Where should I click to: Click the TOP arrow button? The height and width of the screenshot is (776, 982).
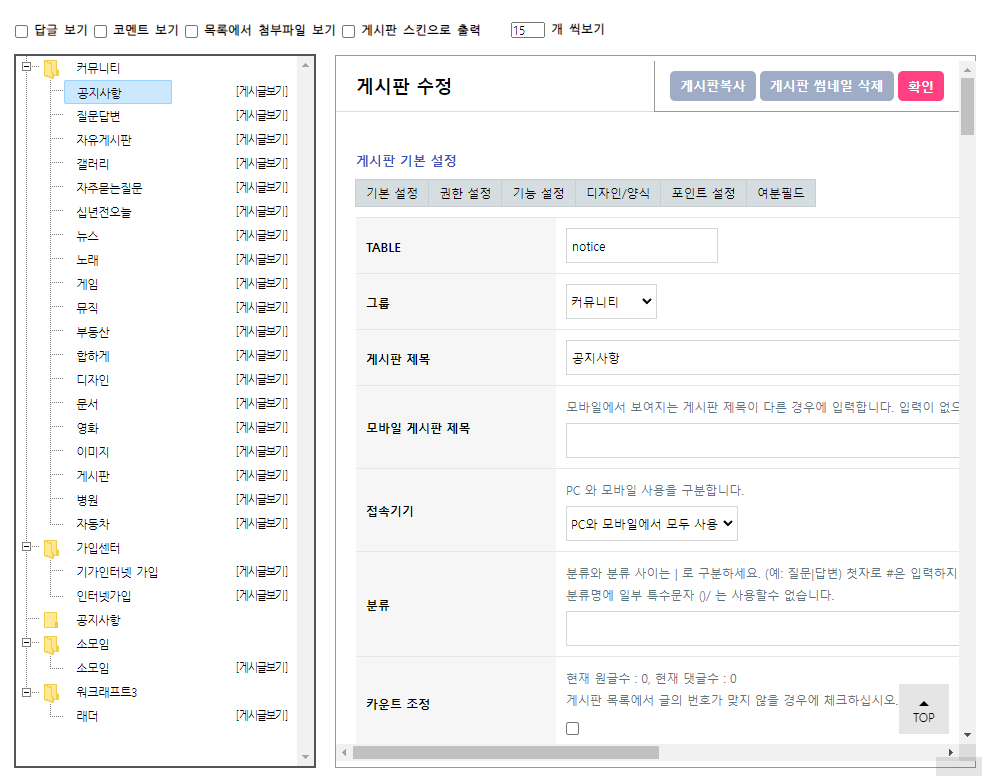923,709
